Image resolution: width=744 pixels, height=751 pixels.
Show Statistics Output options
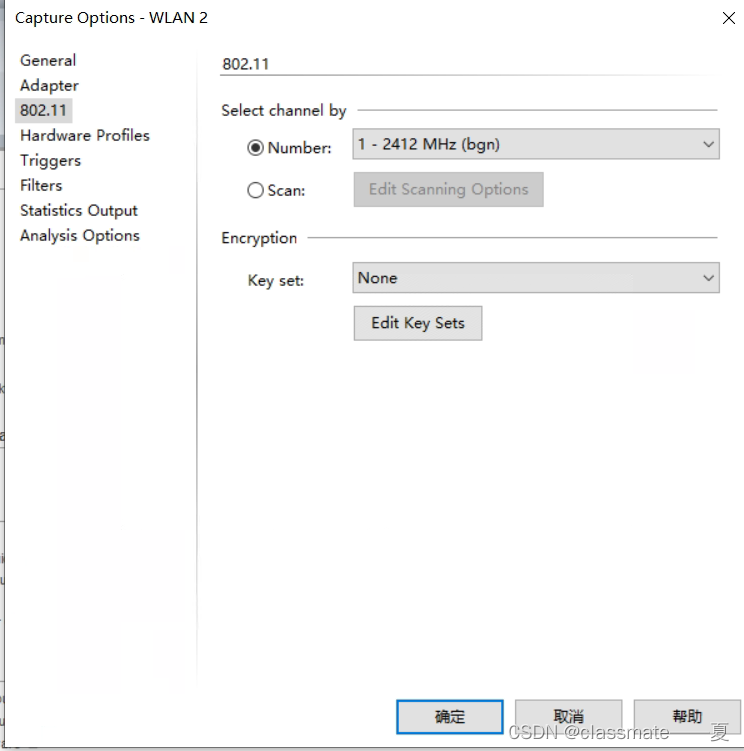coord(79,210)
